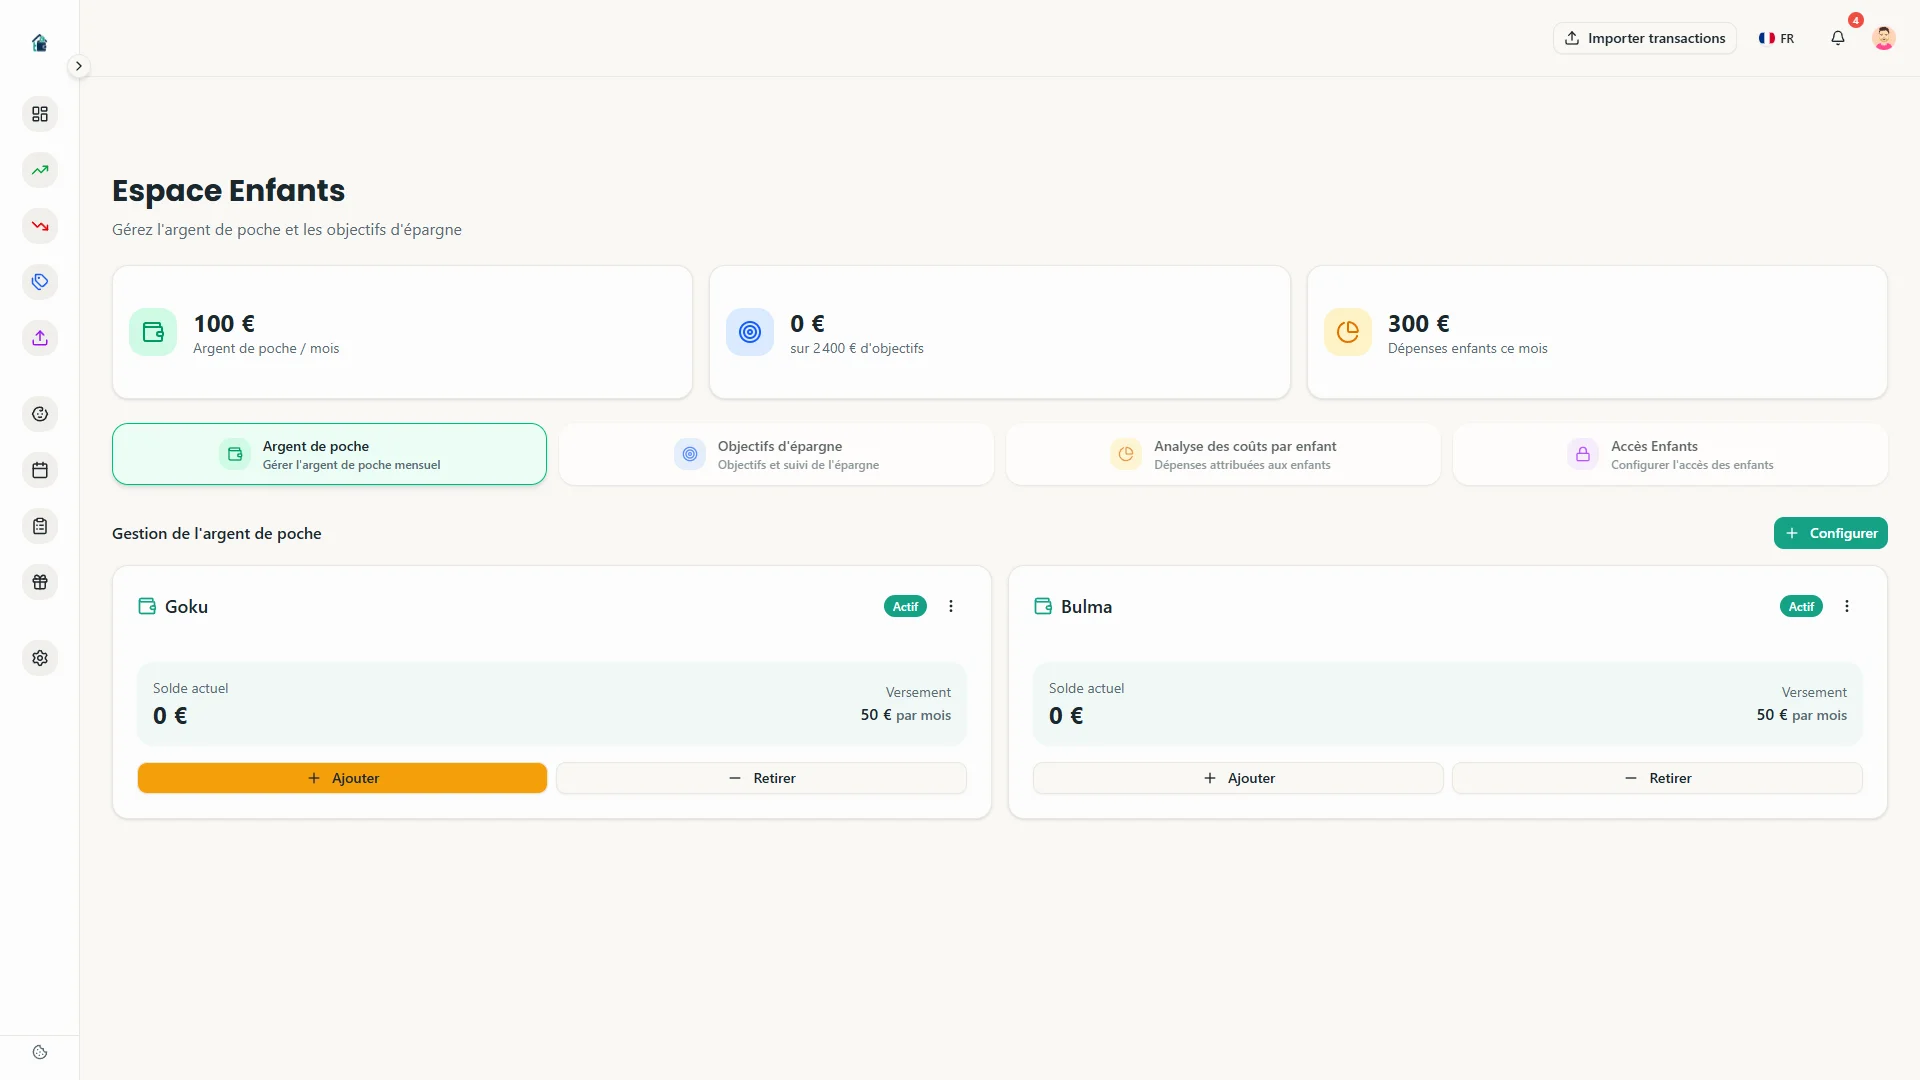
Task: Click the red downward trend sidebar icon
Action: pyautogui.click(x=40, y=226)
